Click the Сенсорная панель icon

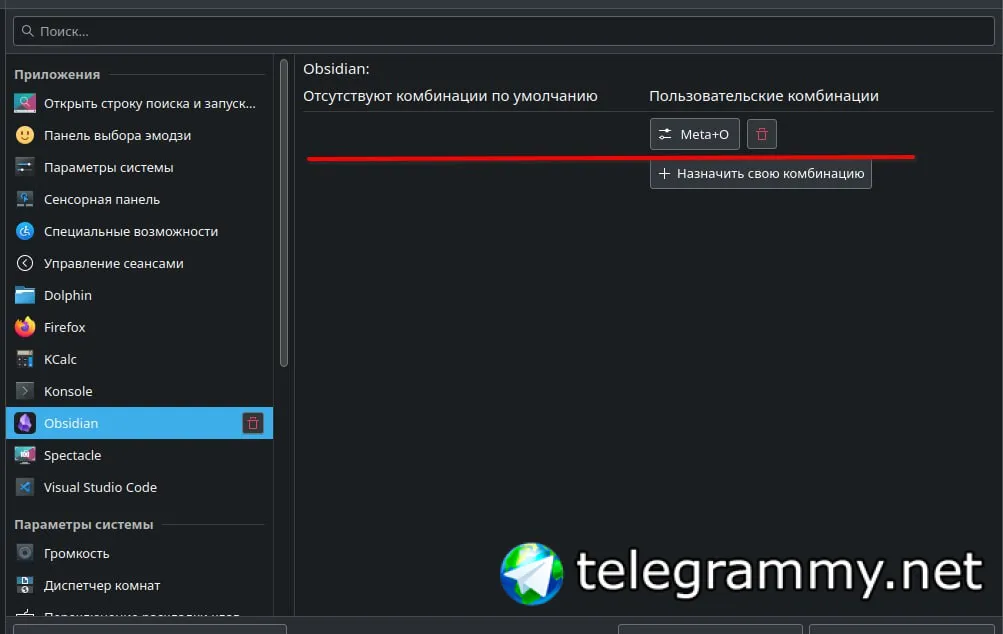[25, 199]
